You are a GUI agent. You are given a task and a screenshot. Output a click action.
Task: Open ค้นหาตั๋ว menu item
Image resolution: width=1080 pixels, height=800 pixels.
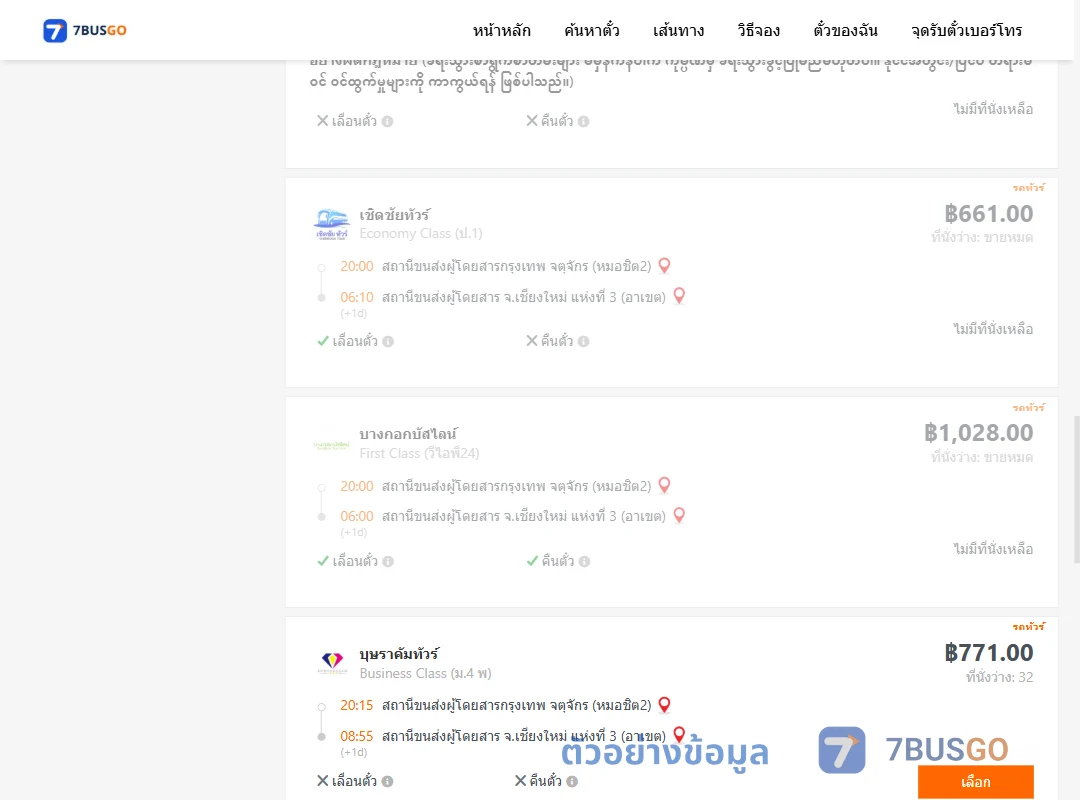(x=592, y=30)
